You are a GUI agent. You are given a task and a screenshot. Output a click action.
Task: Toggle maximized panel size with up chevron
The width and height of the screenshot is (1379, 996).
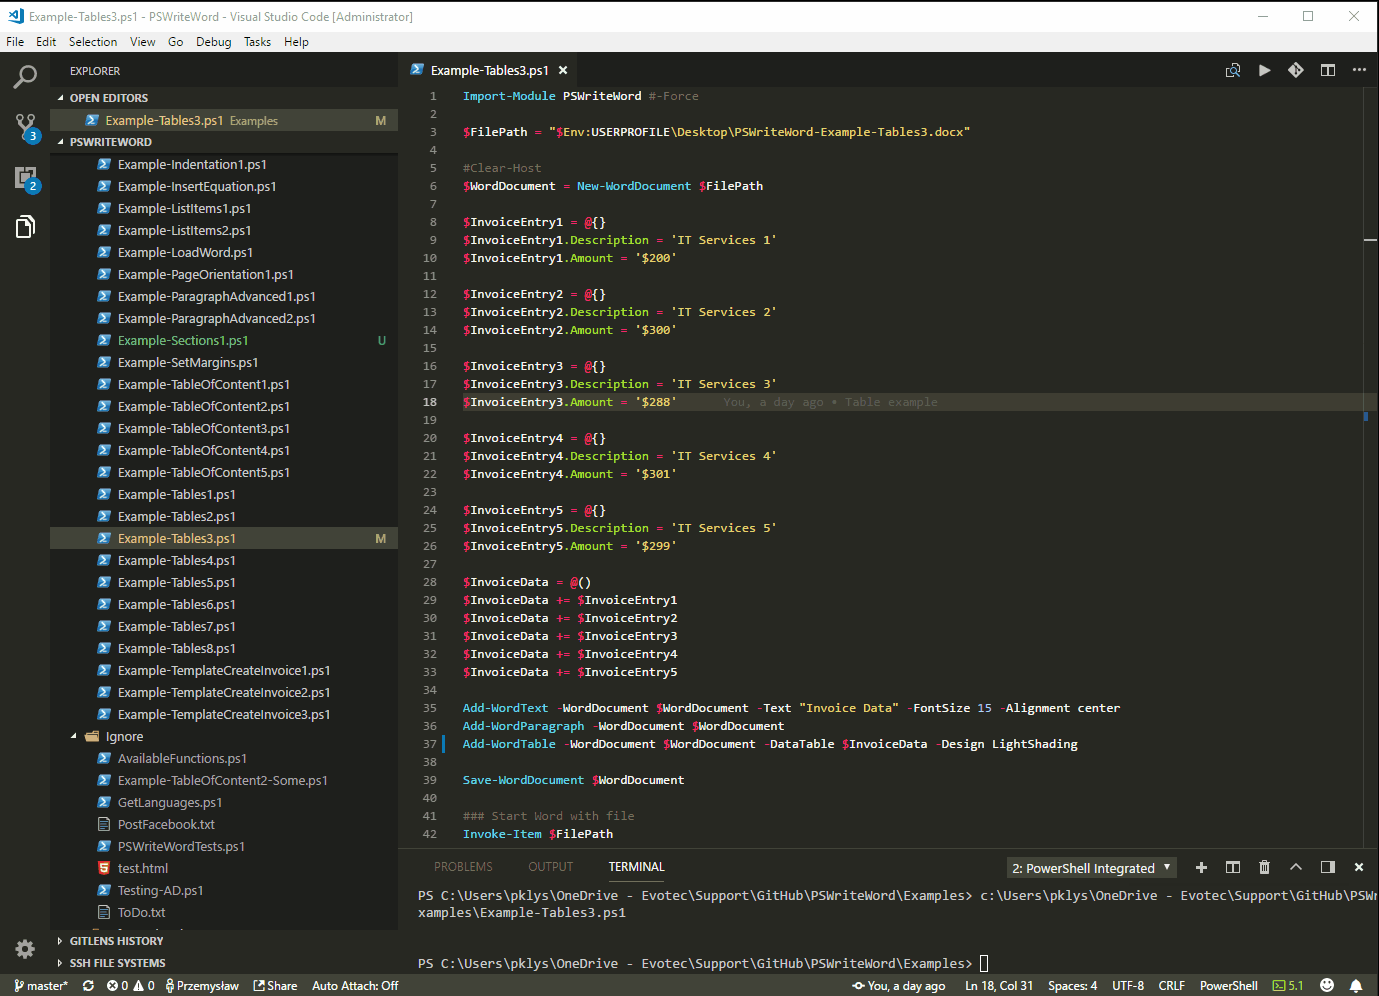(1295, 867)
